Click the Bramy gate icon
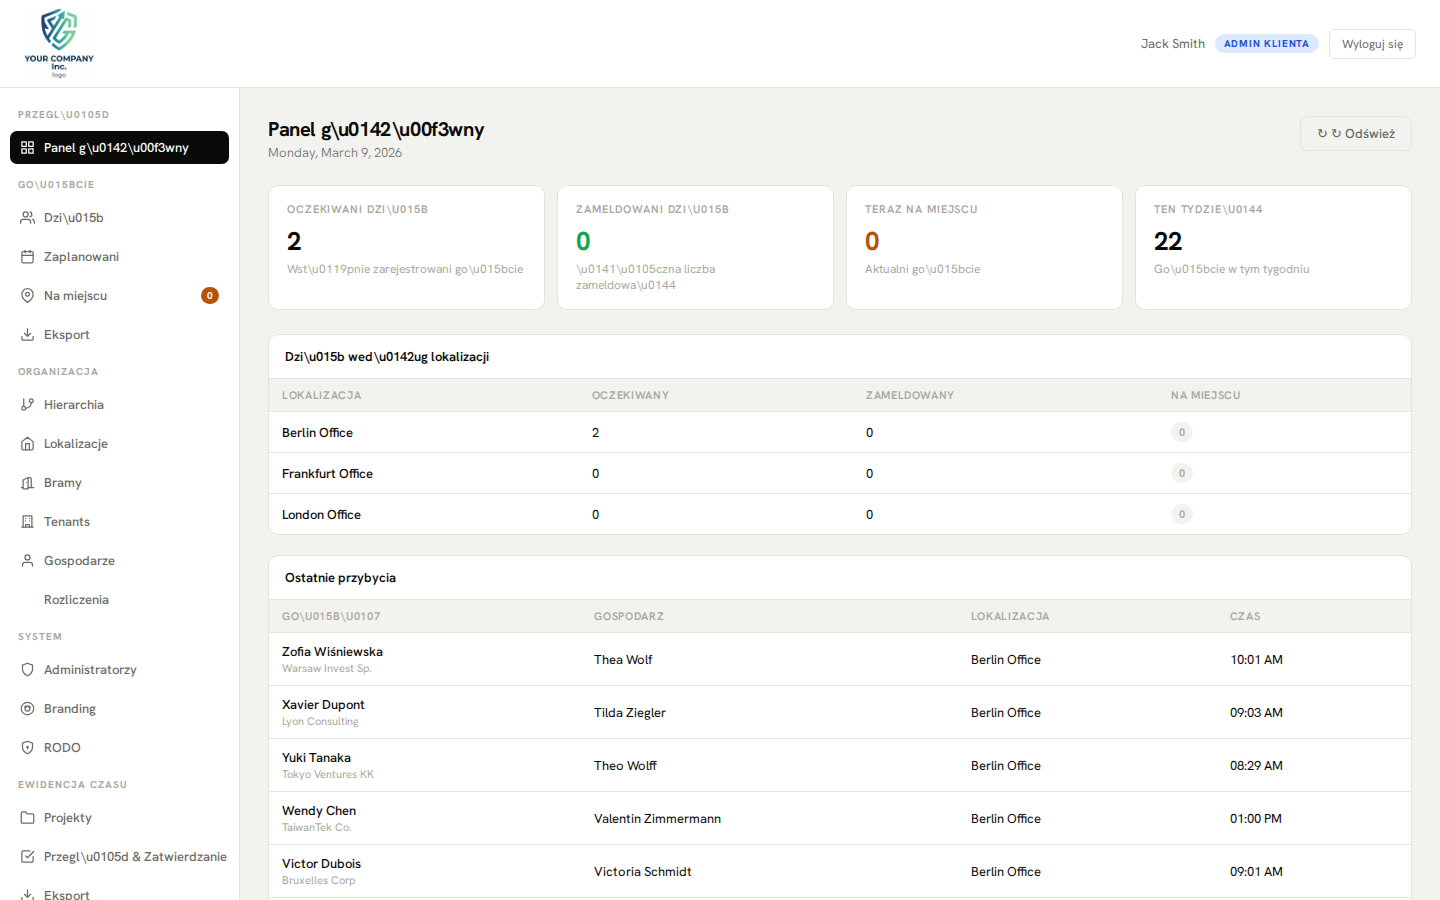This screenshot has height=900, width=1440. tap(28, 483)
